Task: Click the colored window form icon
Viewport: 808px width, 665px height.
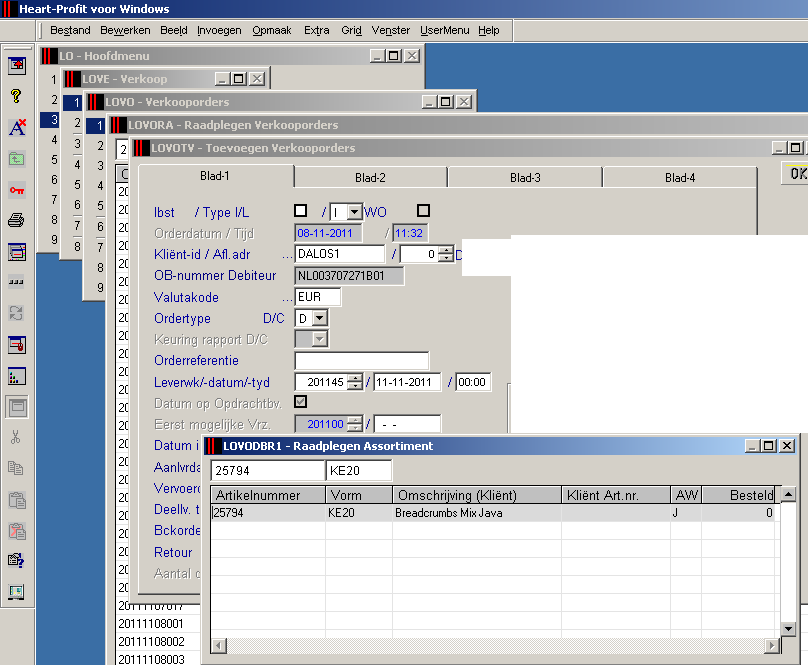Action: pyautogui.click(x=16, y=252)
